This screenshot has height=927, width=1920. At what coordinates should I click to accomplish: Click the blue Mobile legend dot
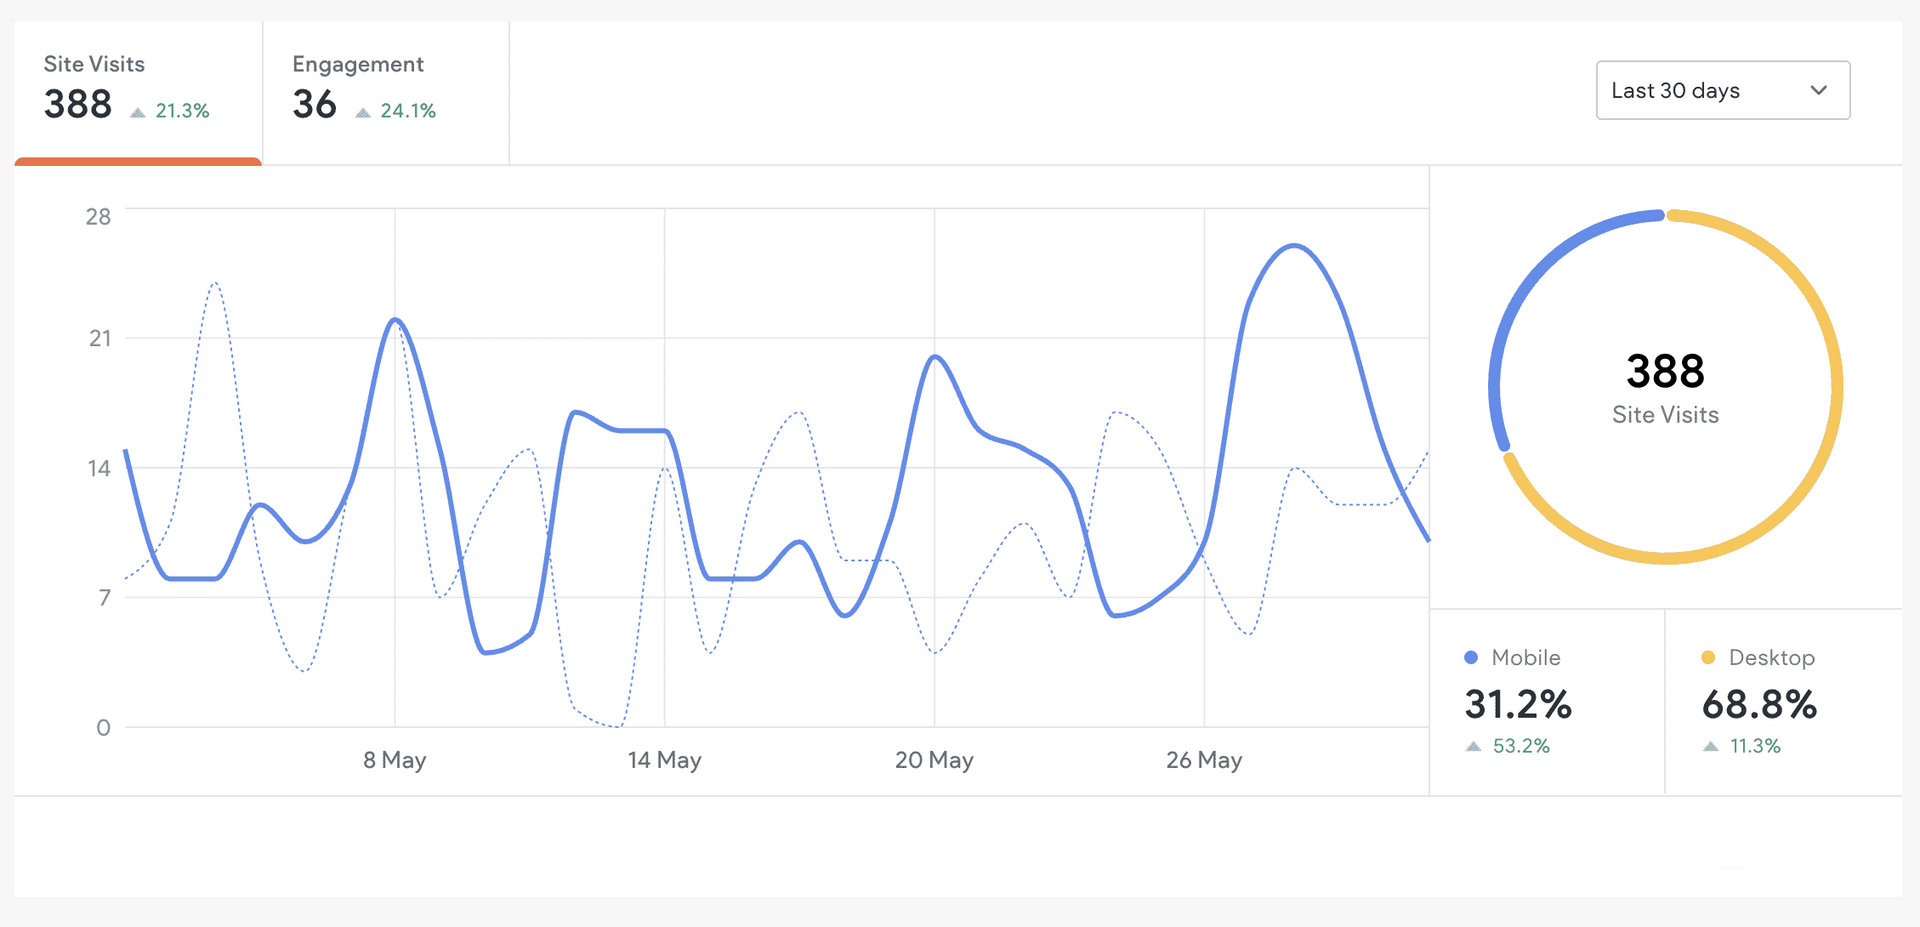click(x=1471, y=657)
